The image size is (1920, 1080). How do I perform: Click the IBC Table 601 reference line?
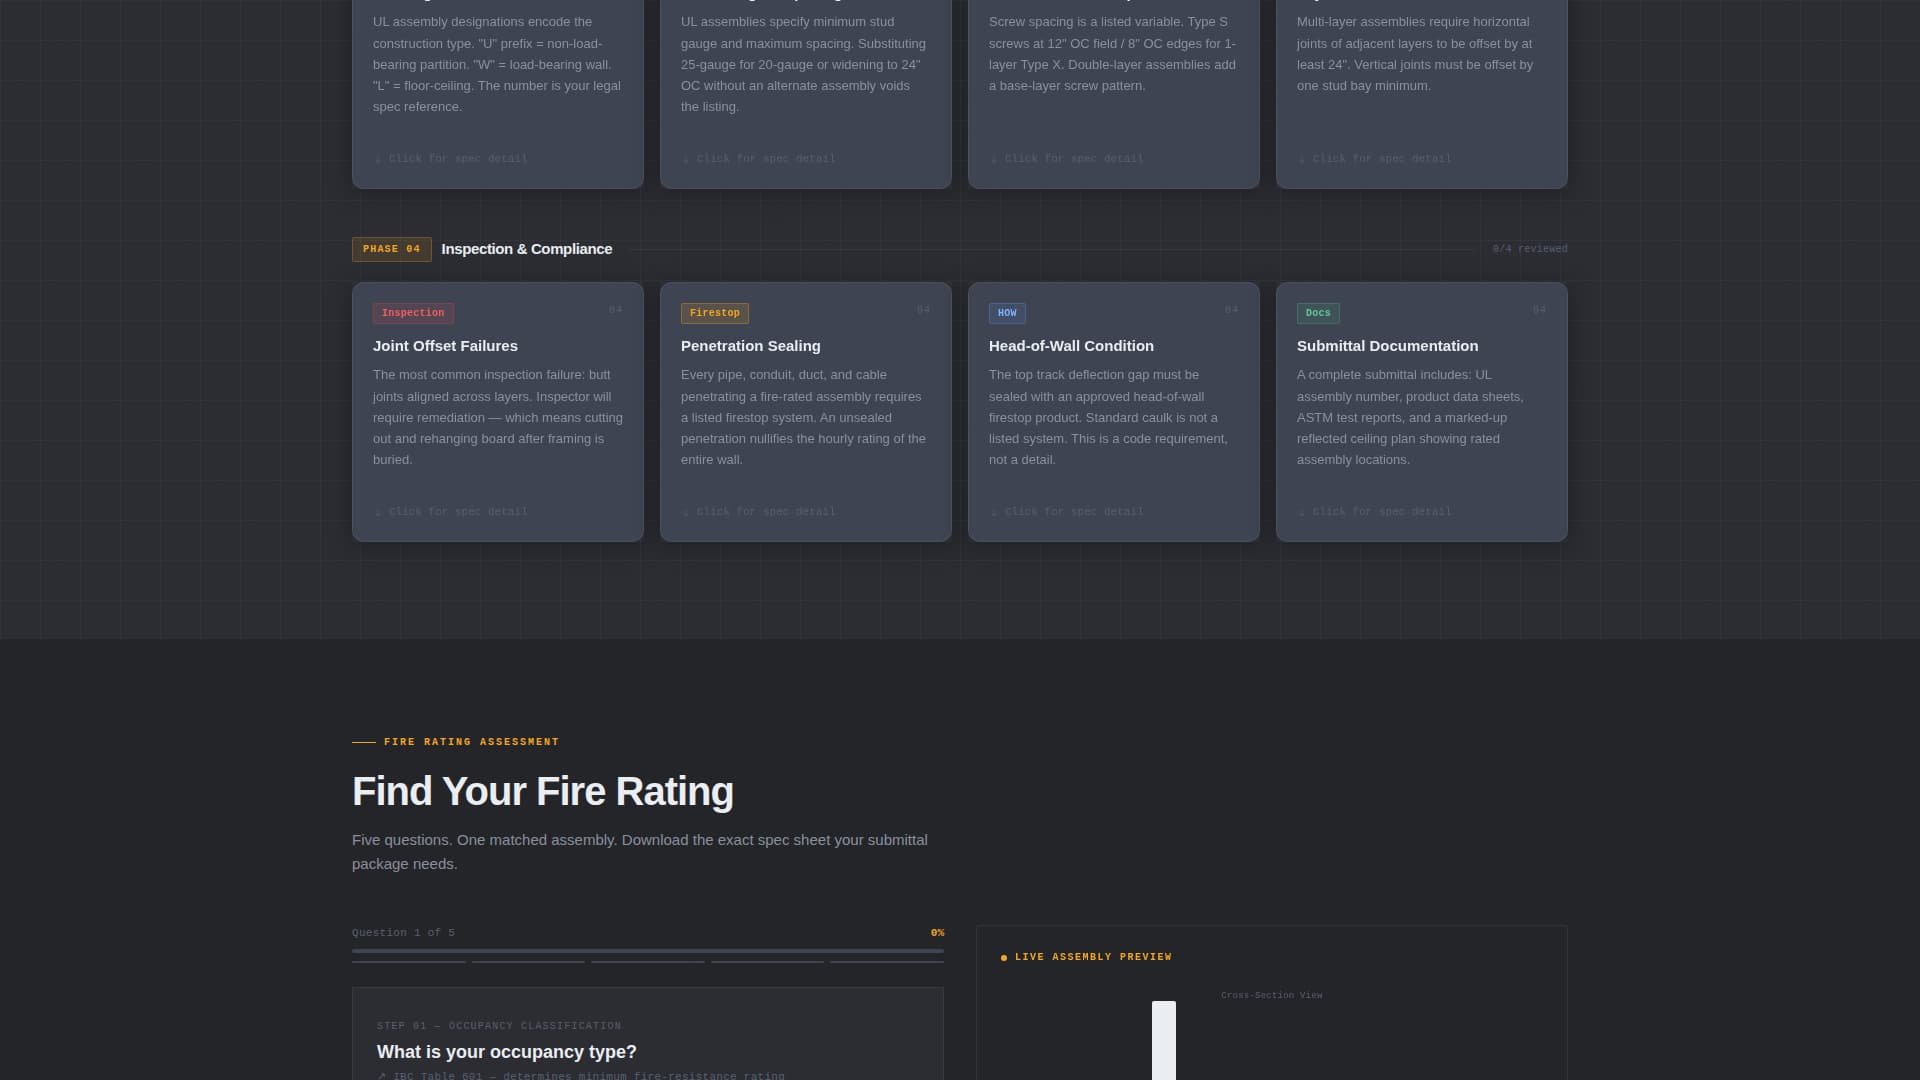pyautogui.click(x=581, y=1076)
